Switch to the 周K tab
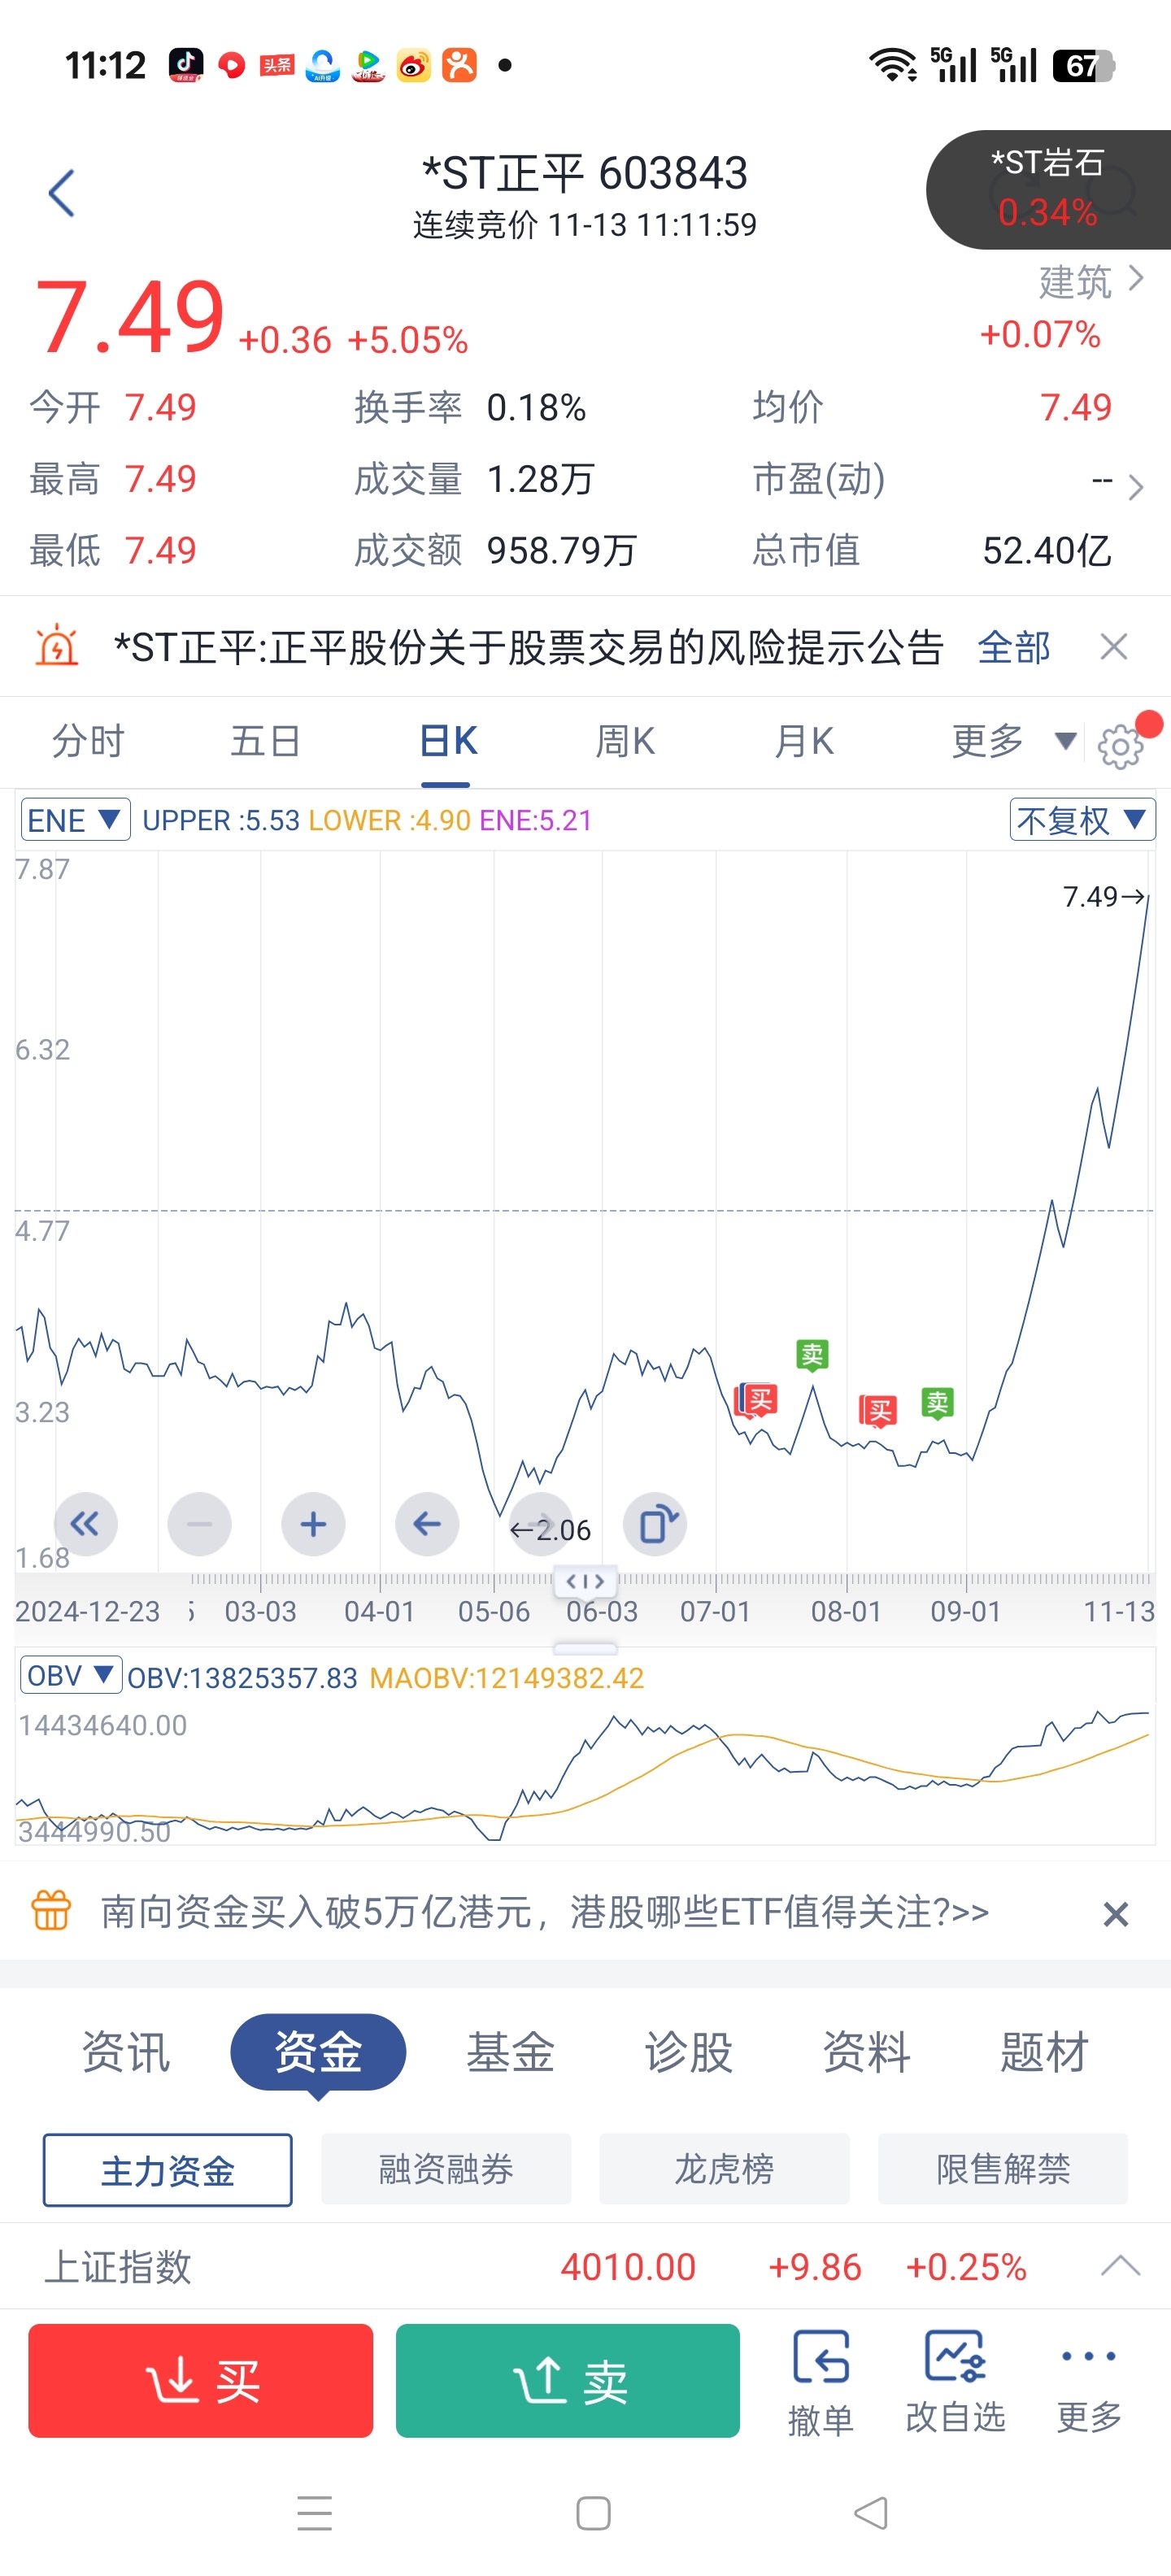Viewport: 1171px width, 2576px height. coord(625,742)
